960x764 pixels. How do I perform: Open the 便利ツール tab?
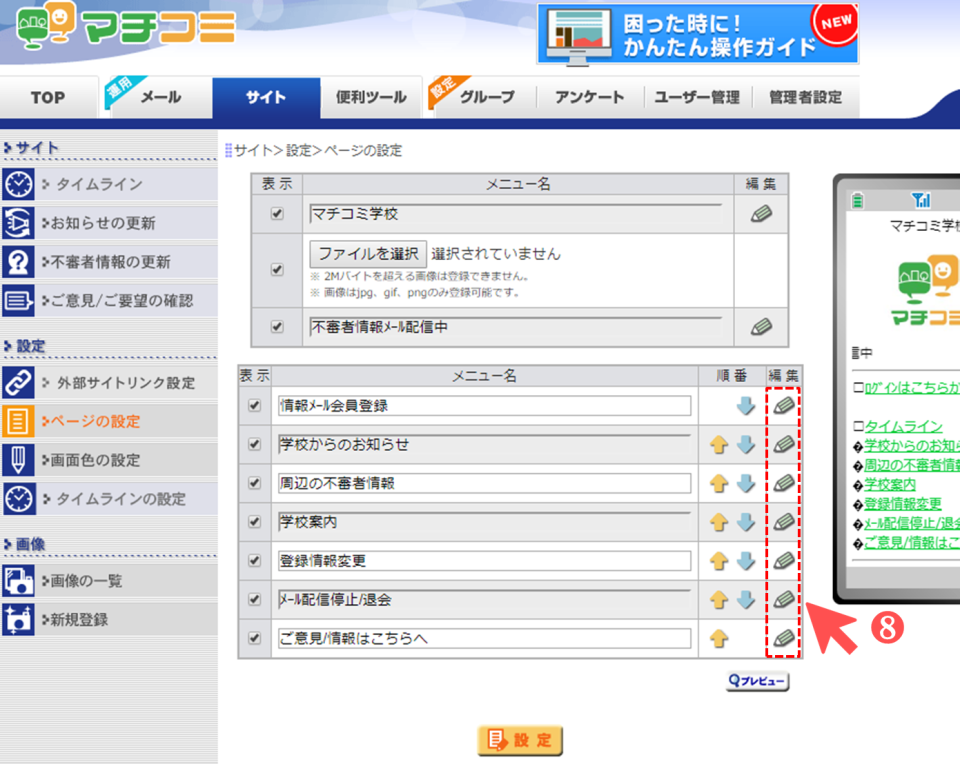371,98
